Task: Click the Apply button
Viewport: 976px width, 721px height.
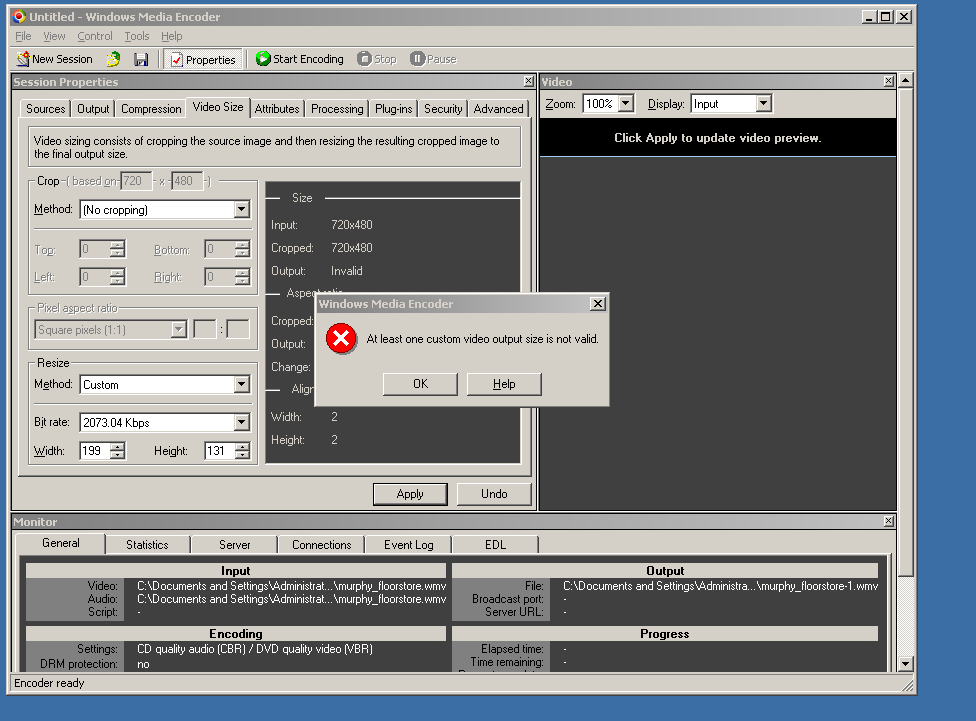Action: [x=410, y=494]
